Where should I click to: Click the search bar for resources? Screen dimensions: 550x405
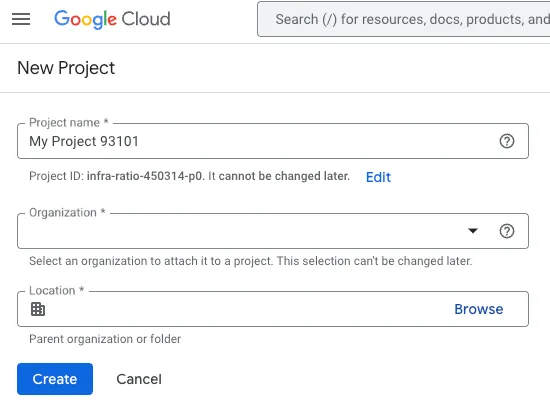pyautogui.click(x=403, y=19)
